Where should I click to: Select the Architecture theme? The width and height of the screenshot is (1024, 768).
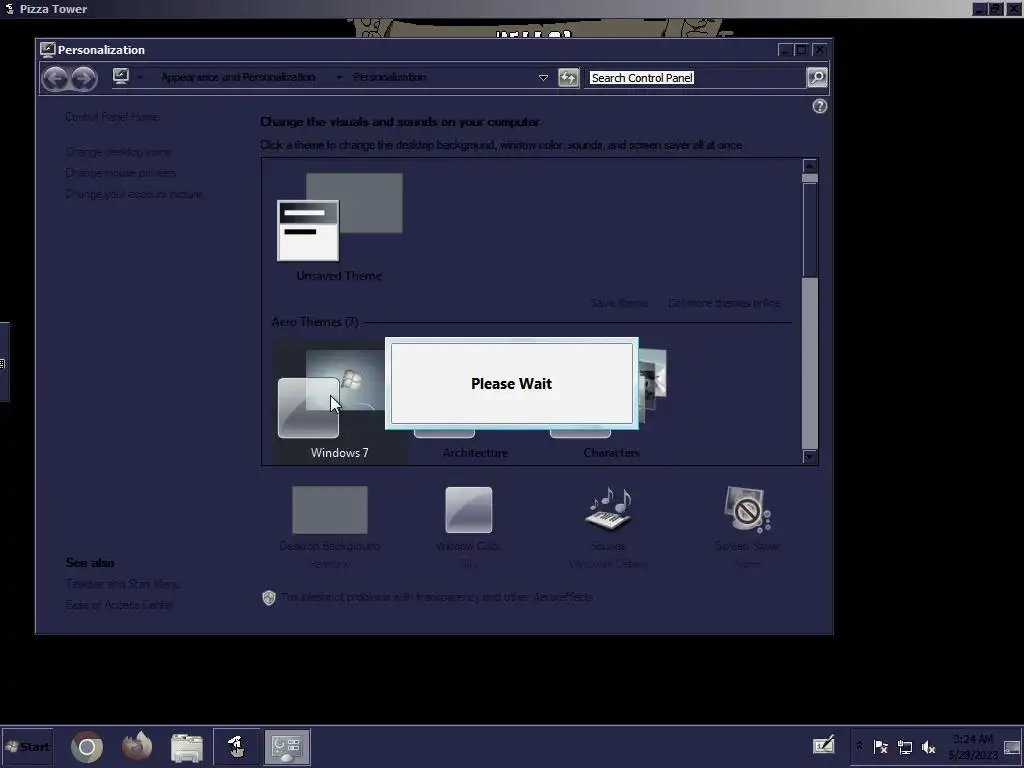point(475,452)
